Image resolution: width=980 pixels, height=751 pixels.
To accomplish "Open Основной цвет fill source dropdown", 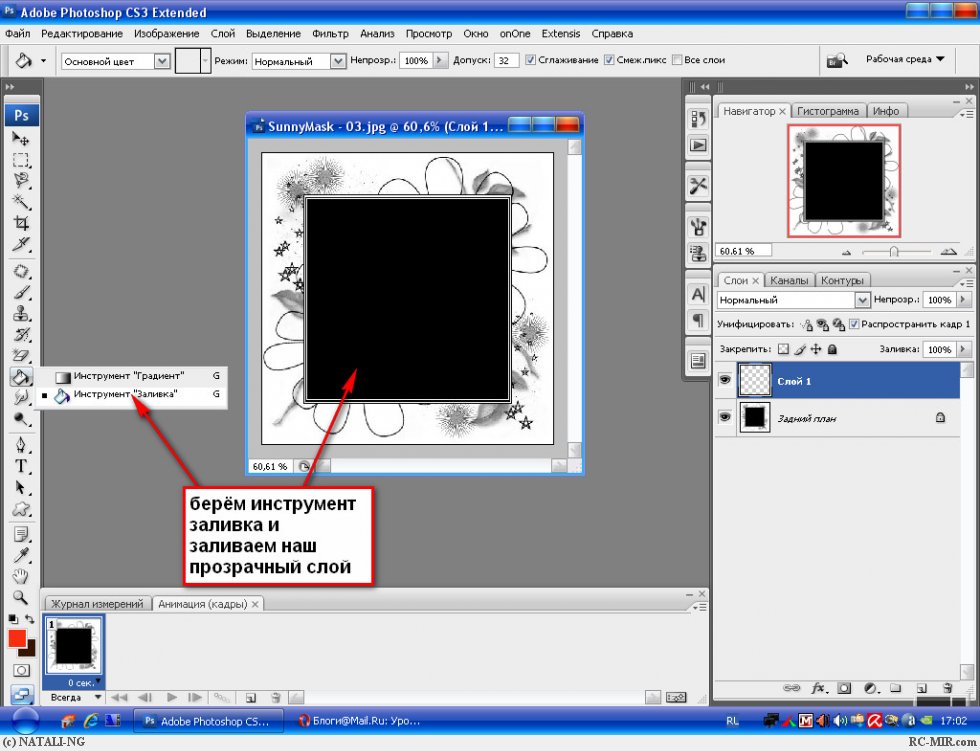I will tap(162, 61).
